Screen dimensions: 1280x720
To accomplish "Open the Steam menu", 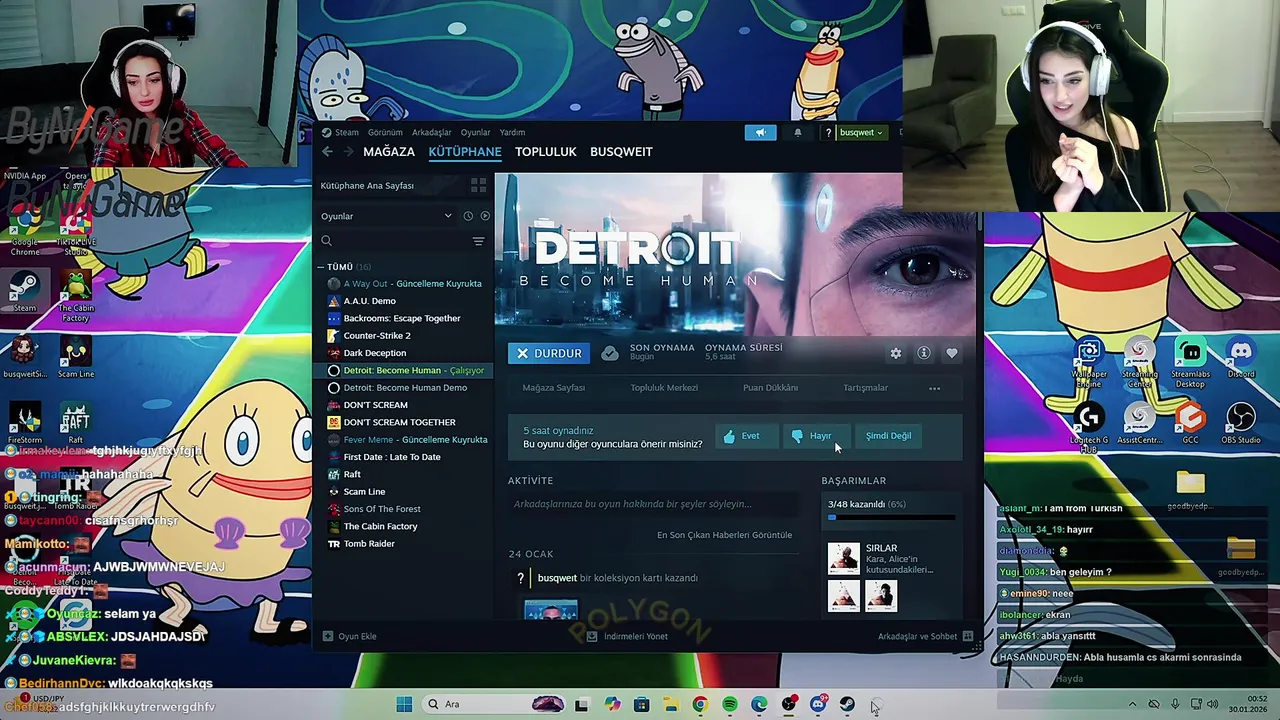I will (341, 132).
